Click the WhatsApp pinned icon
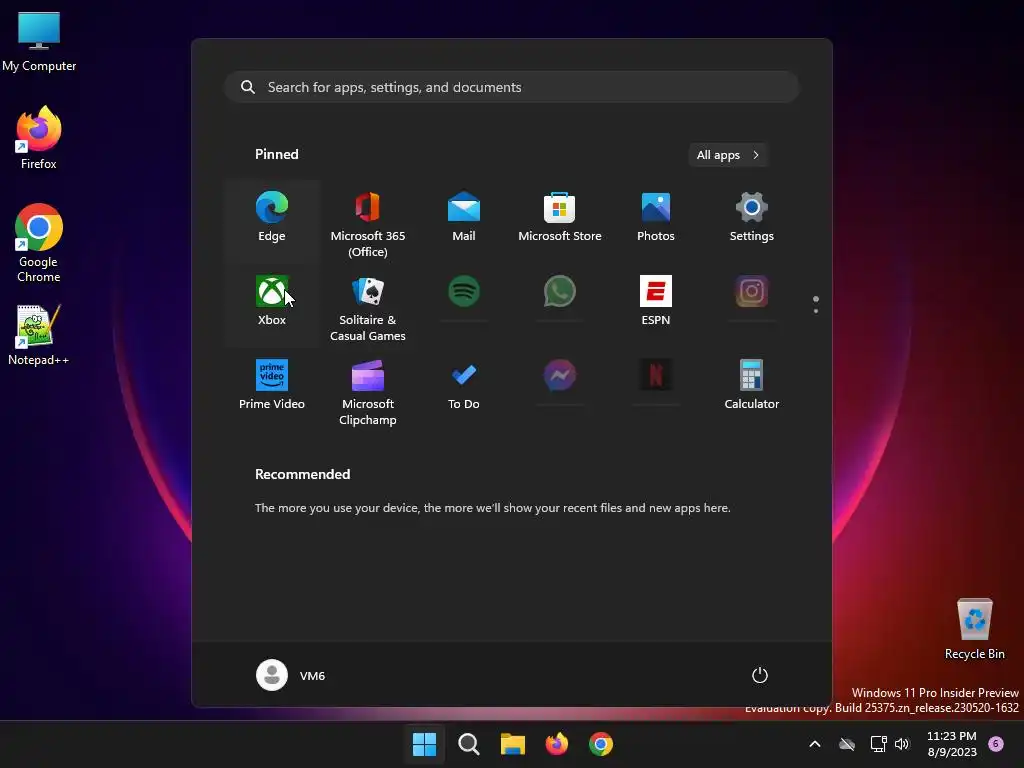This screenshot has width=1024, height=768. [560, 291]
